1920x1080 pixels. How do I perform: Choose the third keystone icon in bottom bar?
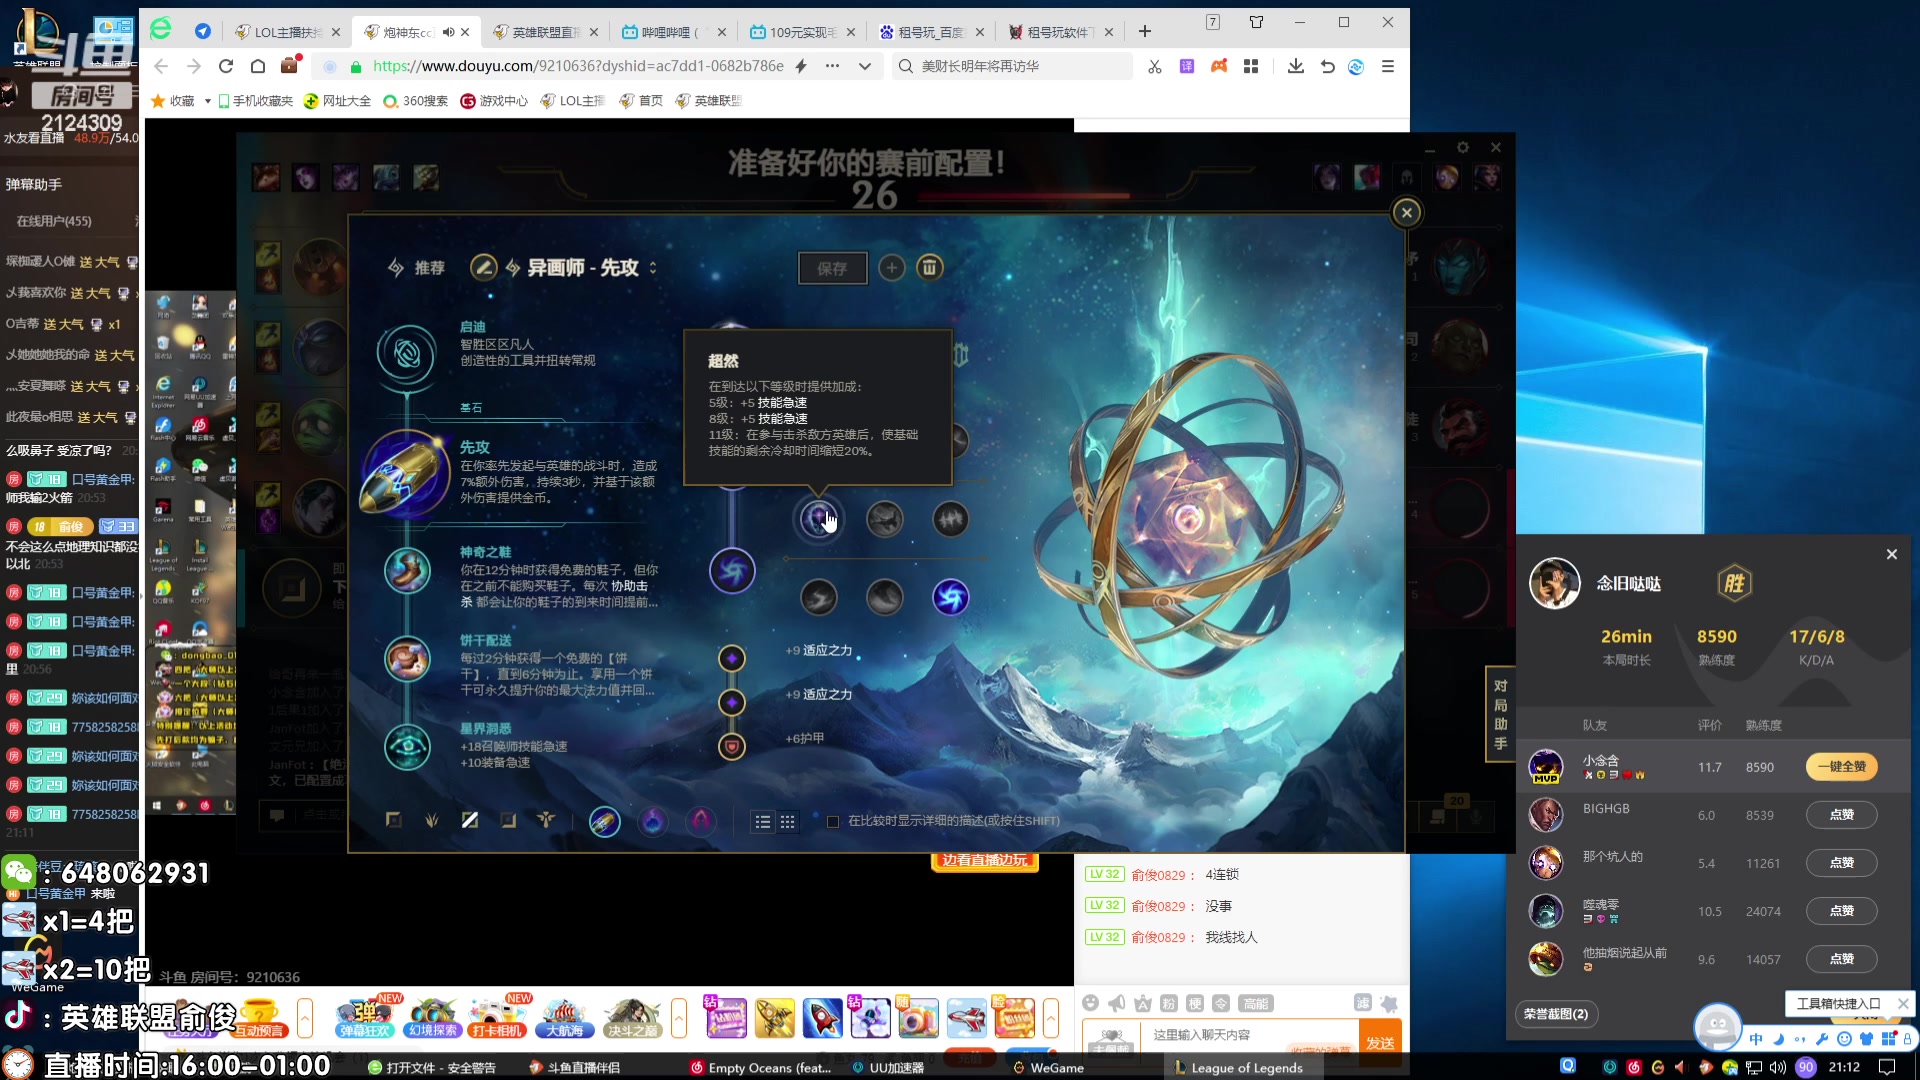[x=701, y=821]
